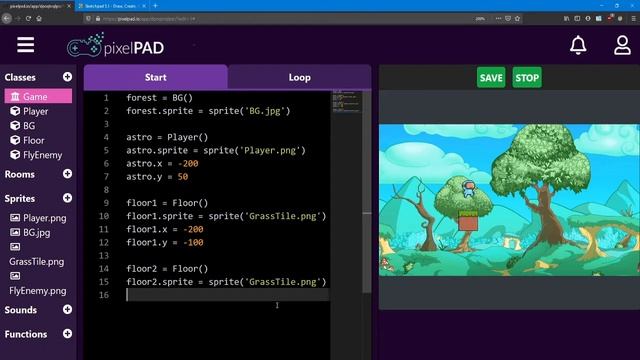The image size is (640, 360).
Task: Click the 'floor2 = Floor()' line
Action: coord(167,269)
